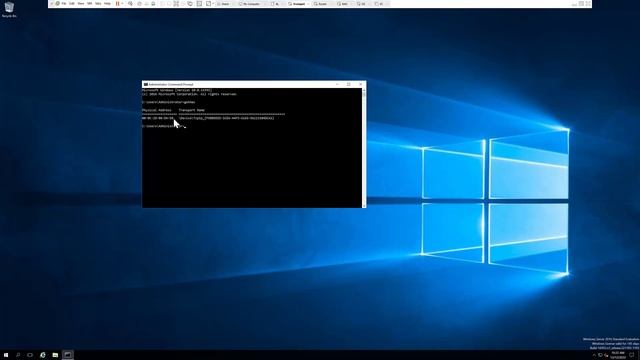
Task: Open the Edit menu in VMware toolbar
Action: click(71, 4)
